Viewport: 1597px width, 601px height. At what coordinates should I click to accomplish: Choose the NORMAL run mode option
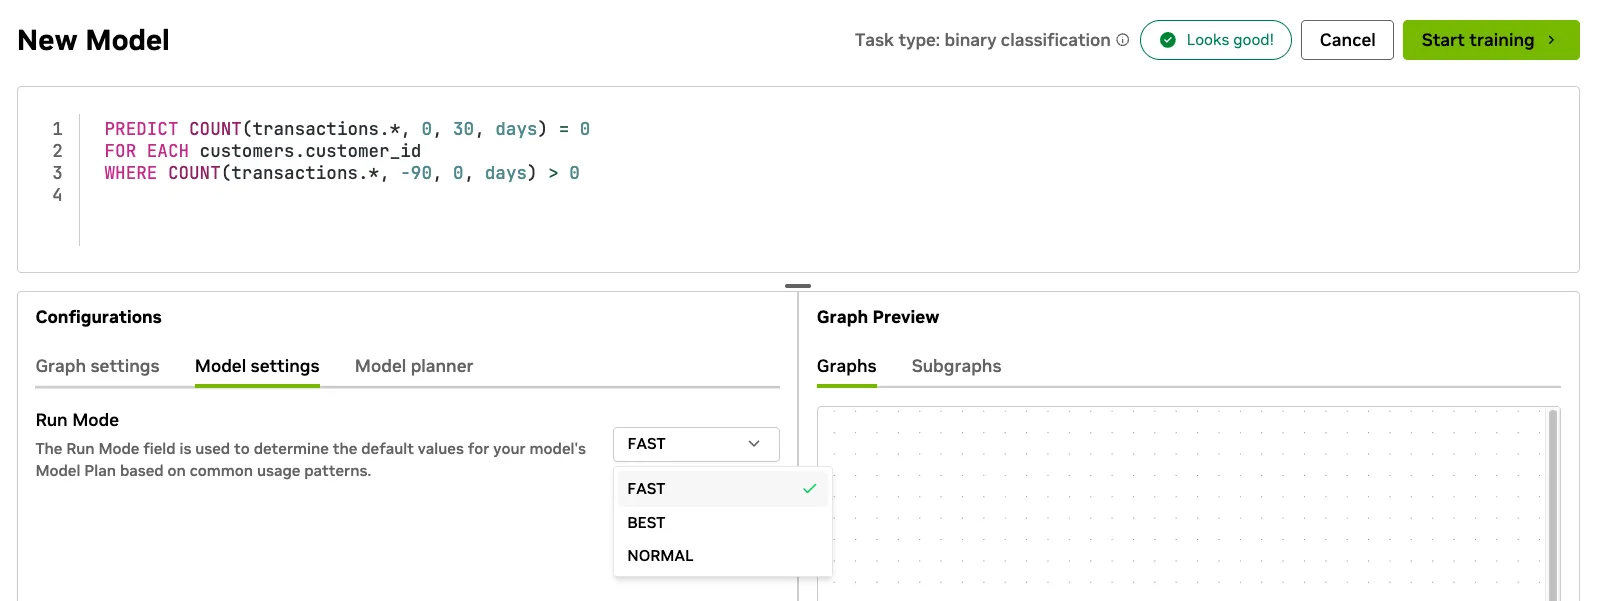pos(722,556)
